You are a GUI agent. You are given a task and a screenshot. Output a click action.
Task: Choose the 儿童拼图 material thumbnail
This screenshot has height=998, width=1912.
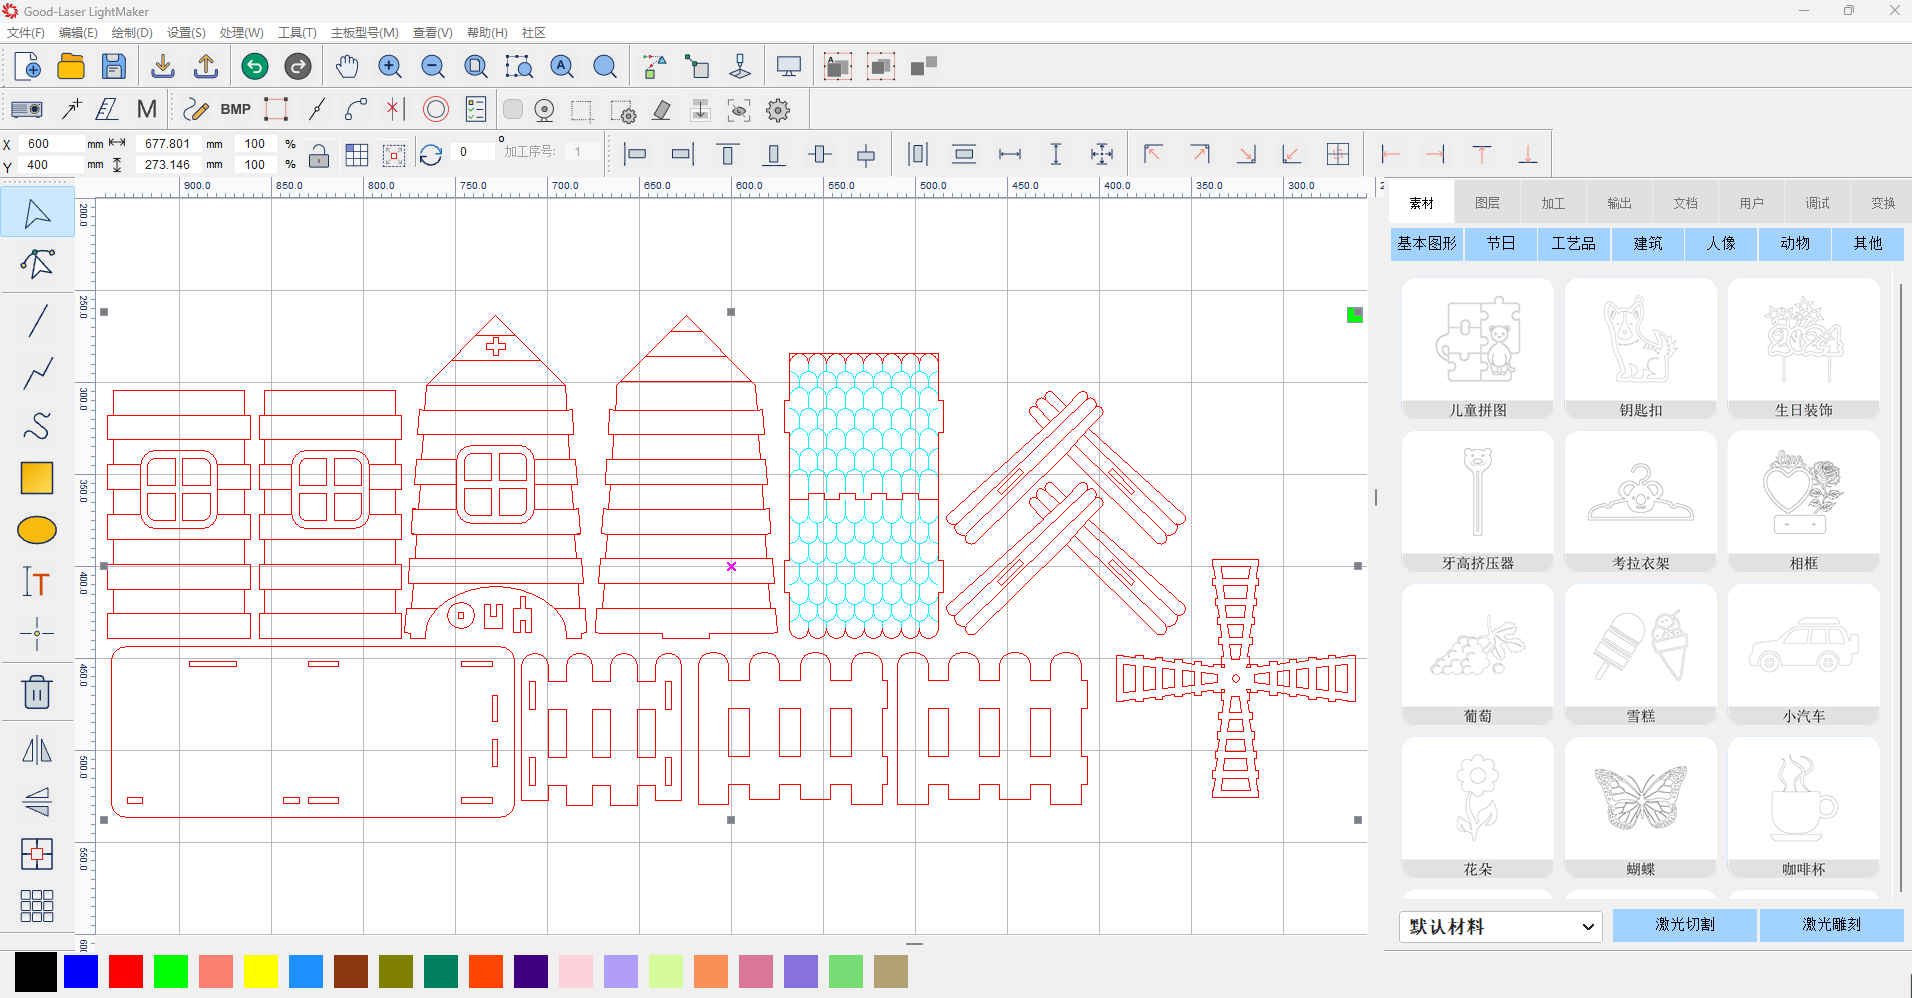point(1478,349)
